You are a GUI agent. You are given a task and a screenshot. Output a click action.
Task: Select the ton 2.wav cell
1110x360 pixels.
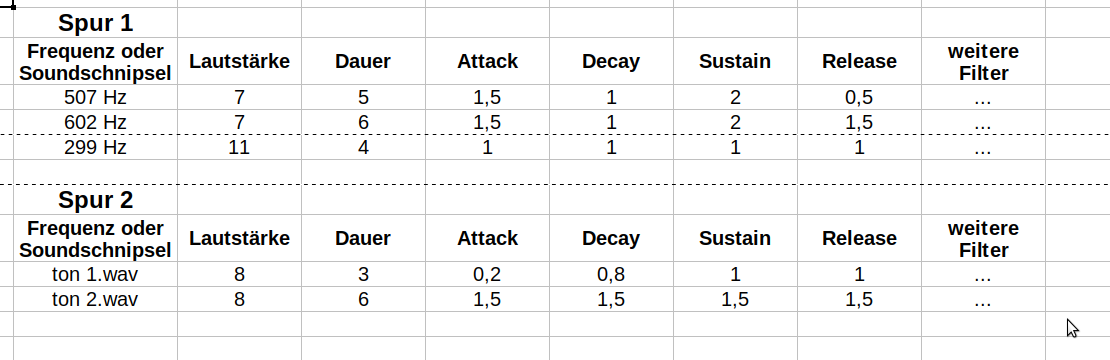coord(96,299)
